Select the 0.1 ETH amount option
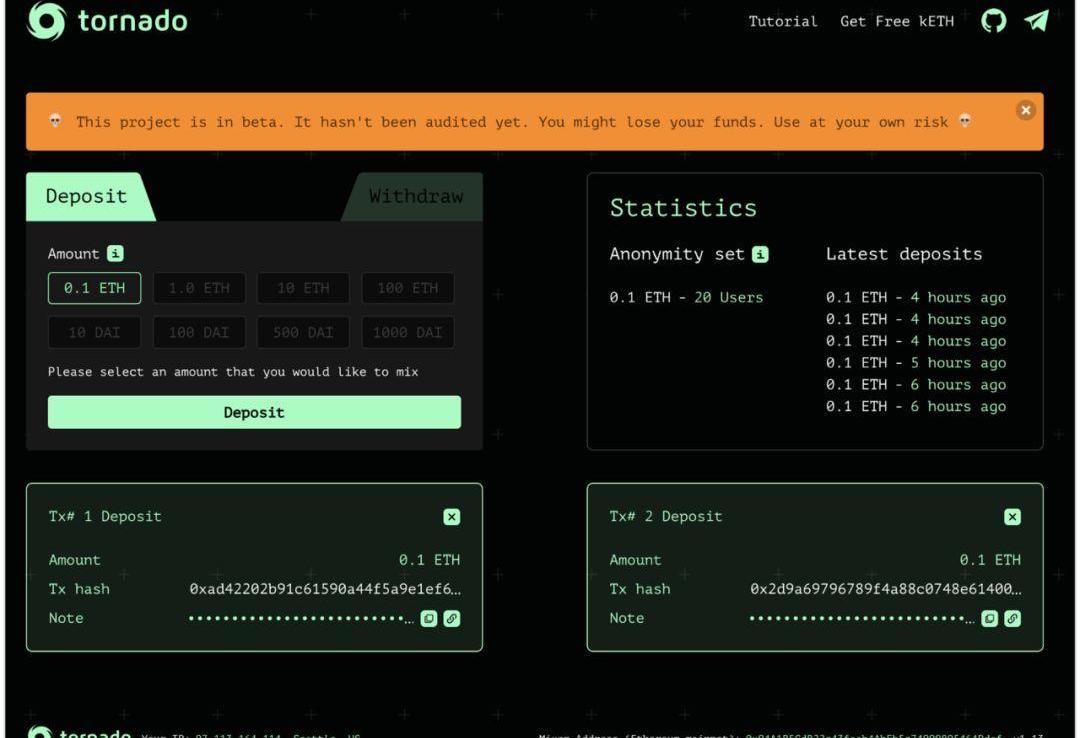The width and height of the screenshot is (1080, 738). pos(95,288)
